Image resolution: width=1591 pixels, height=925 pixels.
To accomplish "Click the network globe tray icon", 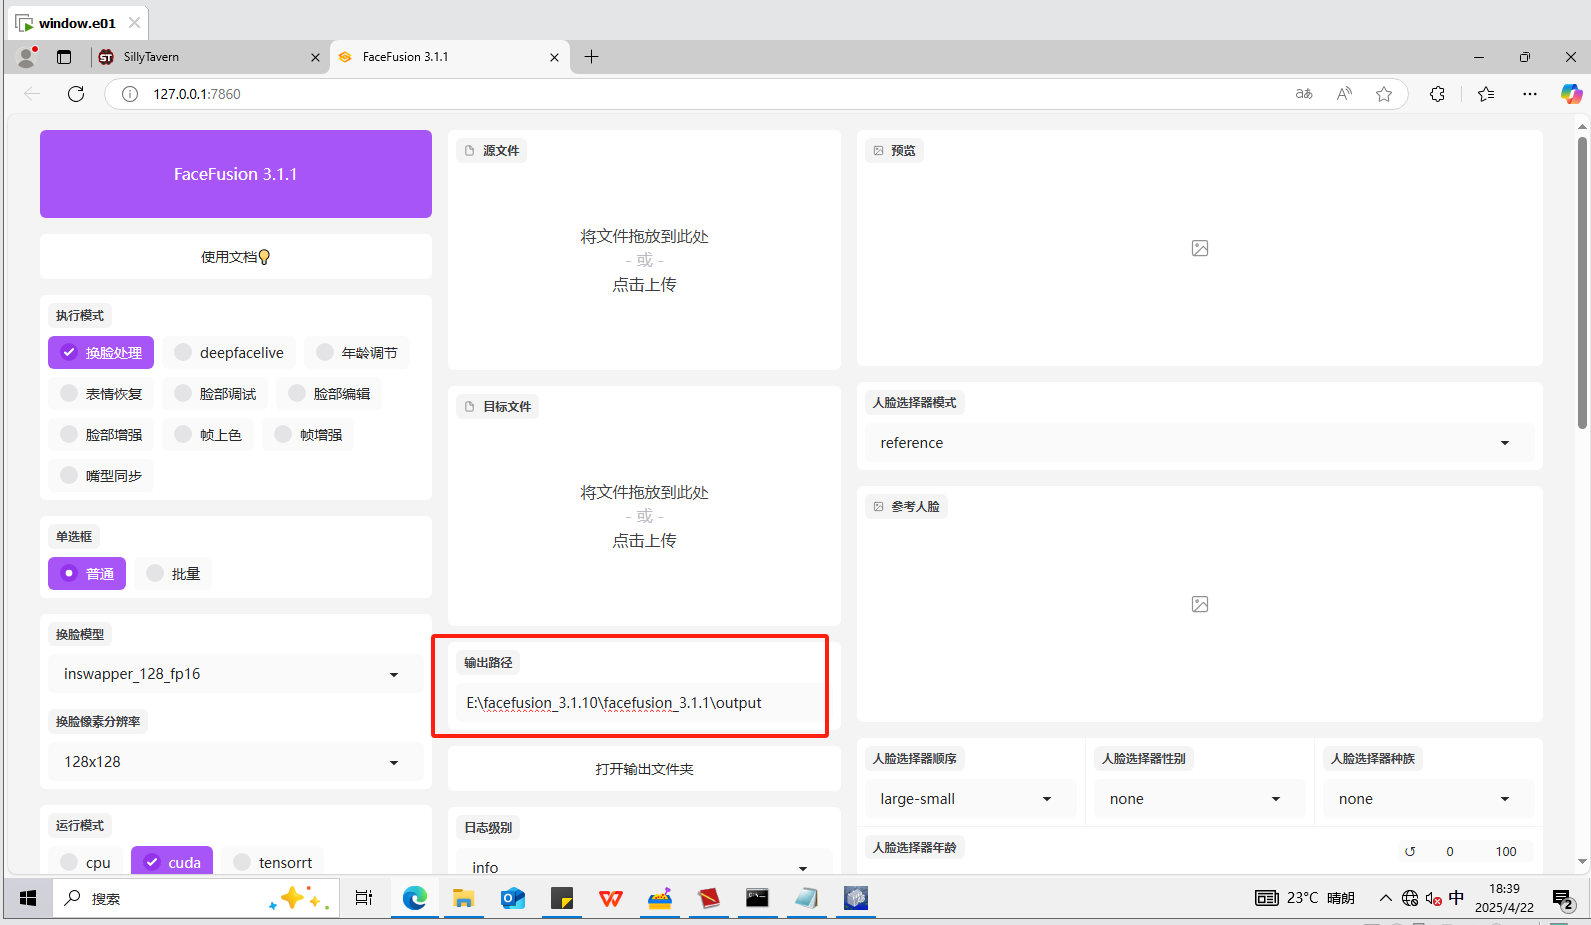I will pyautogui.click(x=1410, y=898).
